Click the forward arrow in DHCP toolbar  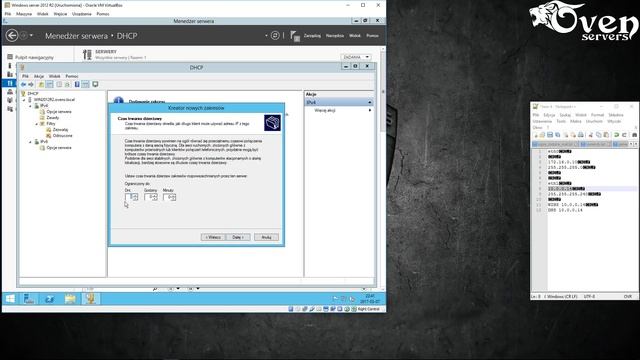pyautogui.click(x=31, y=84)
